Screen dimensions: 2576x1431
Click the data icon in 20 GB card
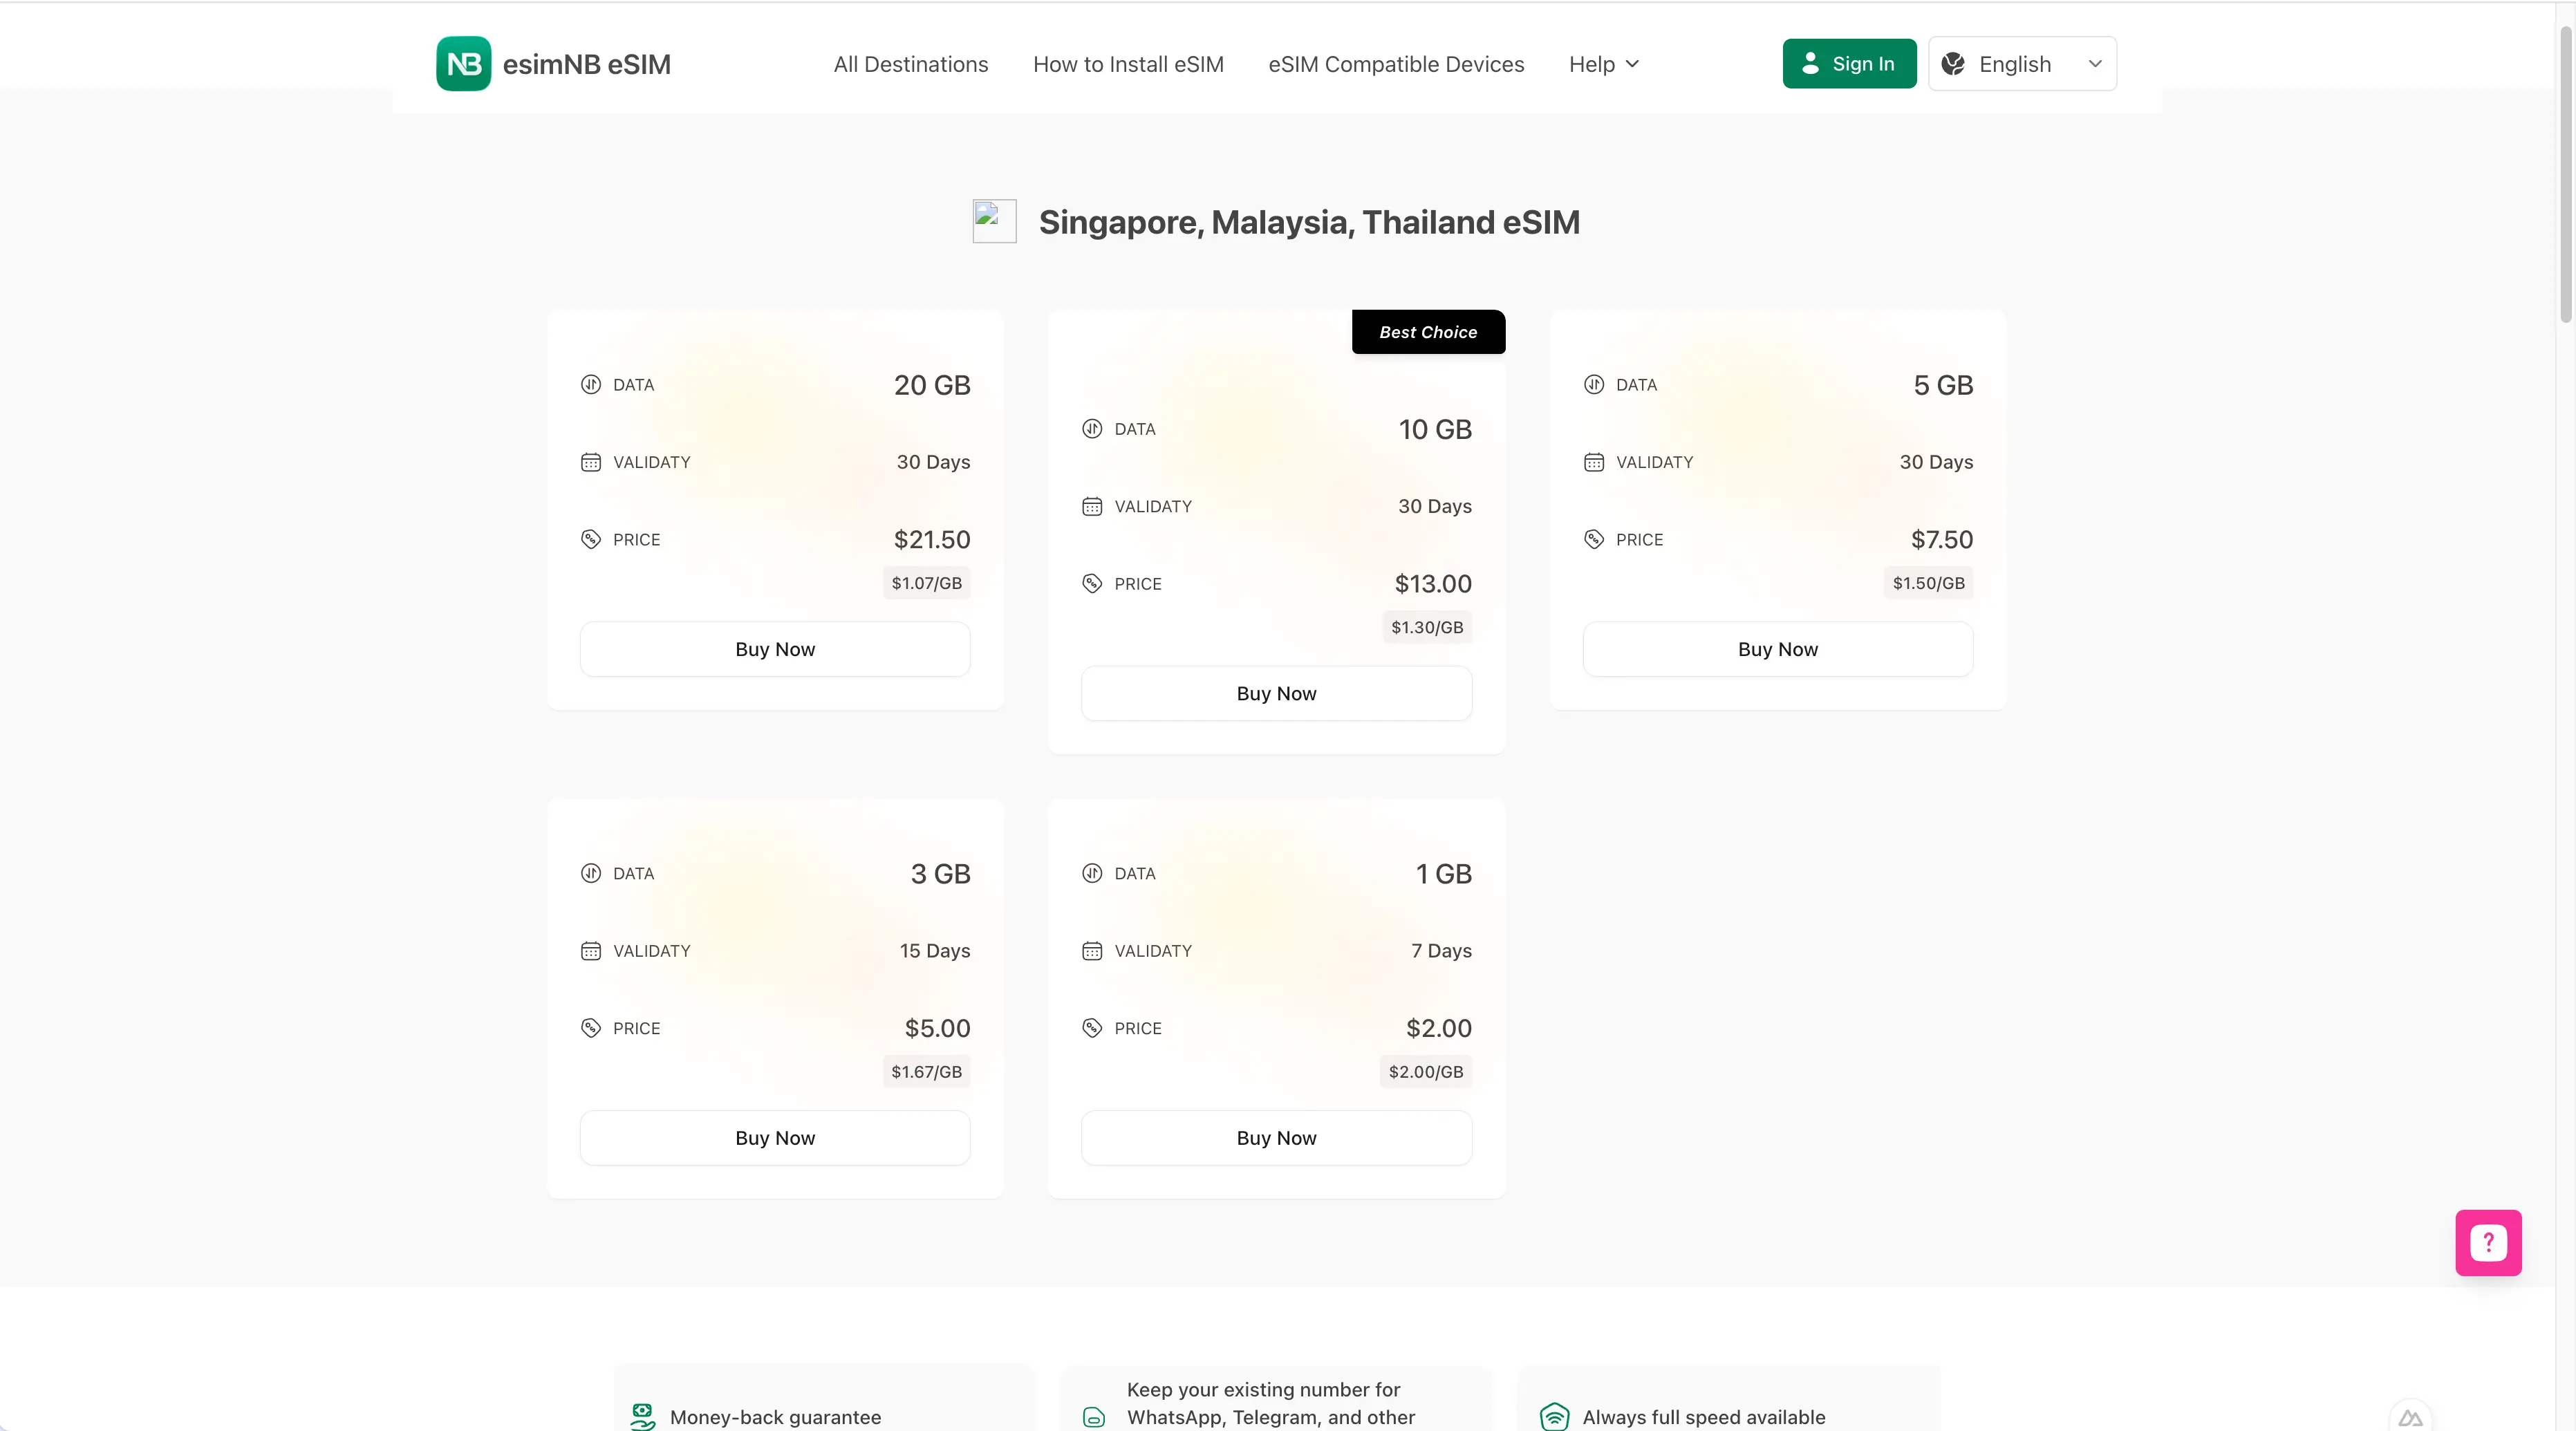point(591,385)
